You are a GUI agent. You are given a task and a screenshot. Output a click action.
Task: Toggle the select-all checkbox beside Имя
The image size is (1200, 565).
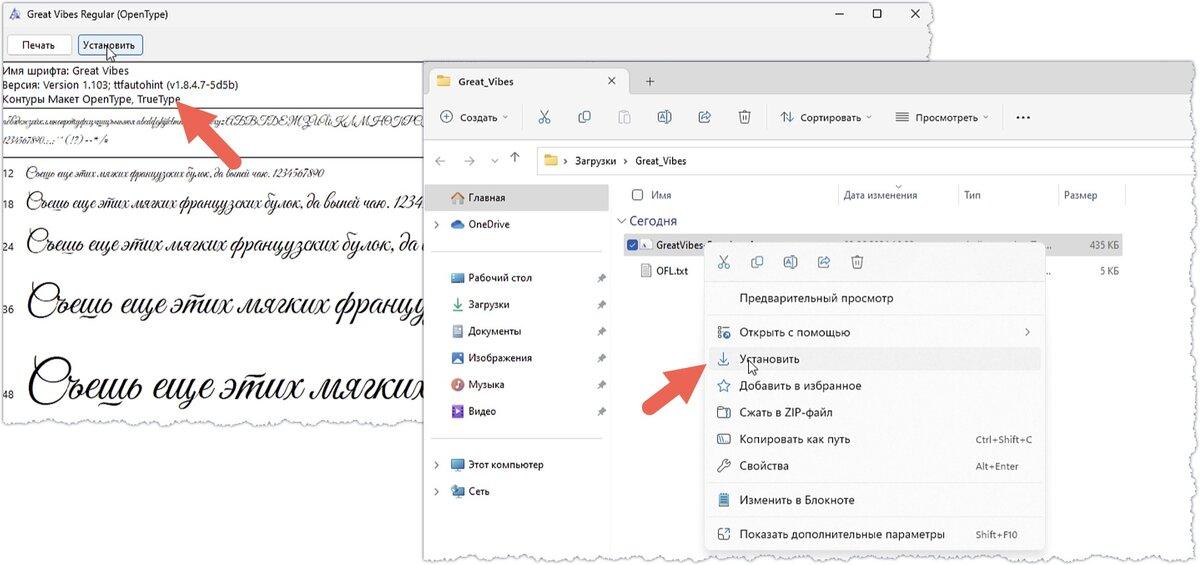click(x=637, y=195)
